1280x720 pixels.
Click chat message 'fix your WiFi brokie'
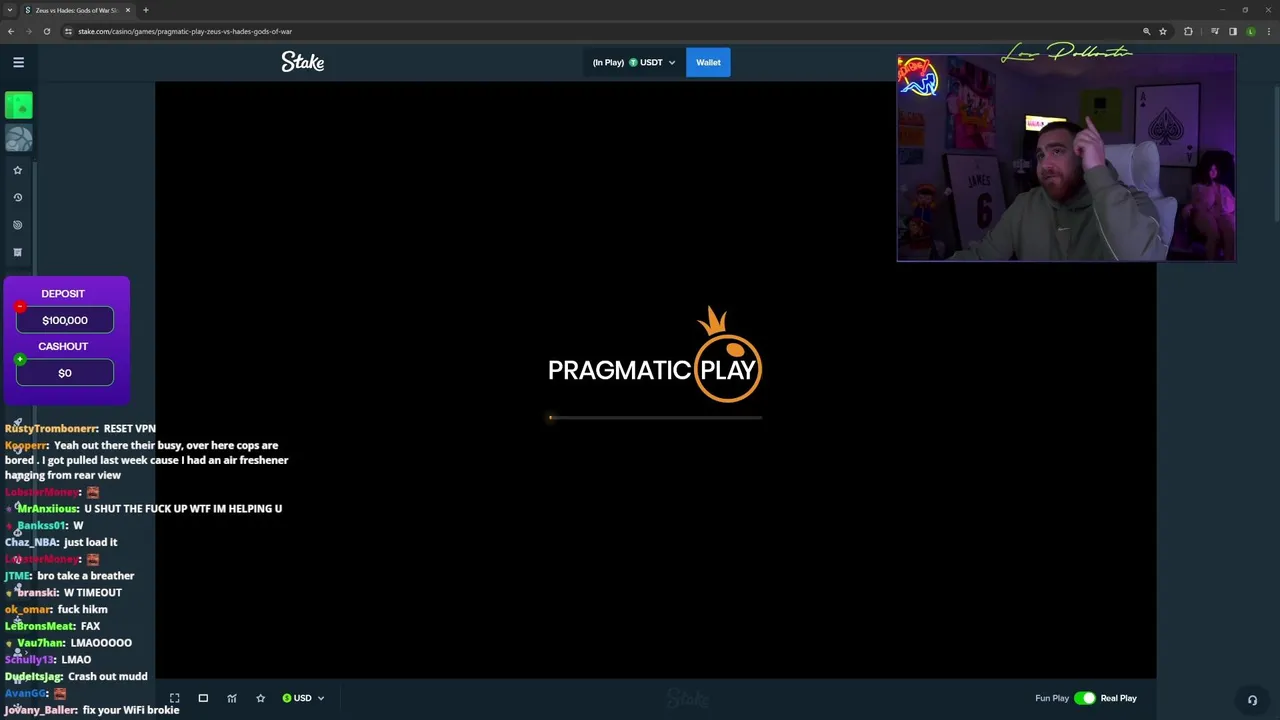131,710
